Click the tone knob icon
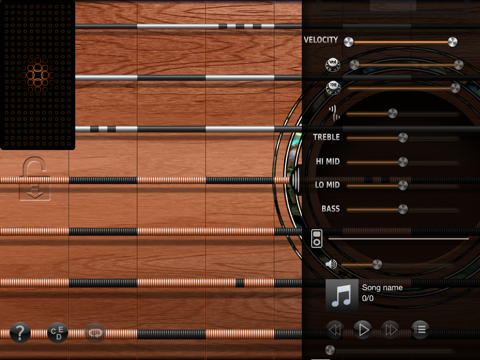 click(333, 87)
